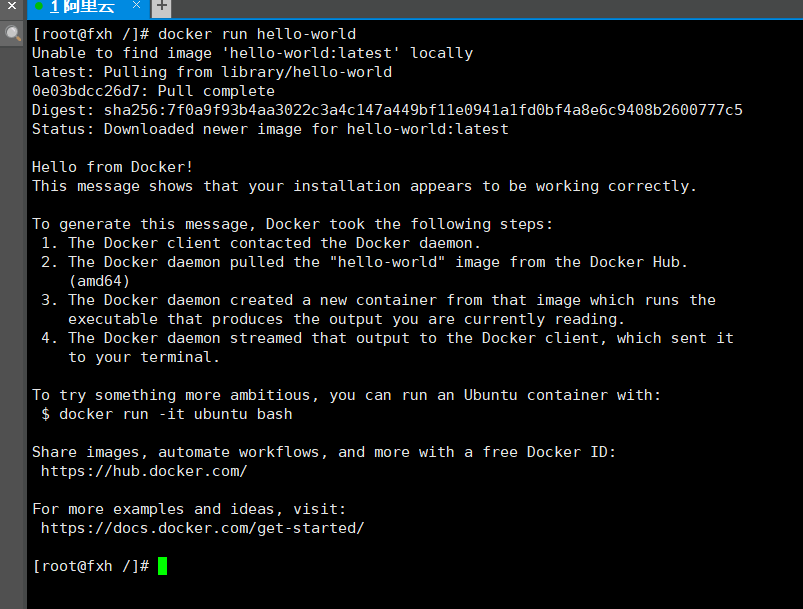This screenshot has height=609, width=803.
Task: Open the search magnifier icon
Action: click(x=12, y=34)
